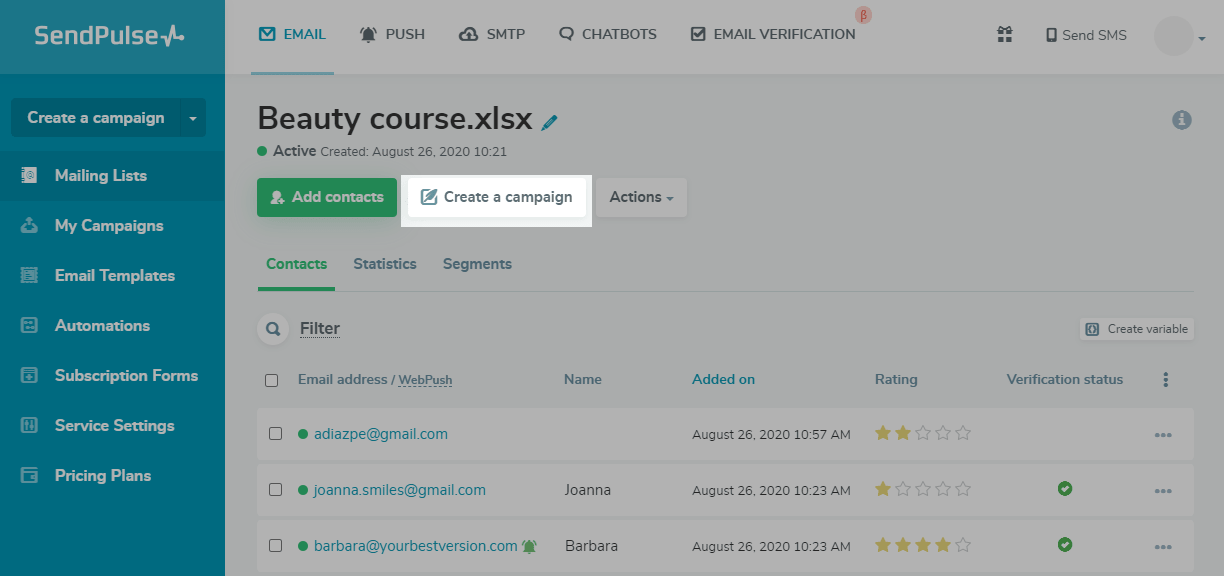Click the verified checkmark in Joanna's row

click(1065, 489)
